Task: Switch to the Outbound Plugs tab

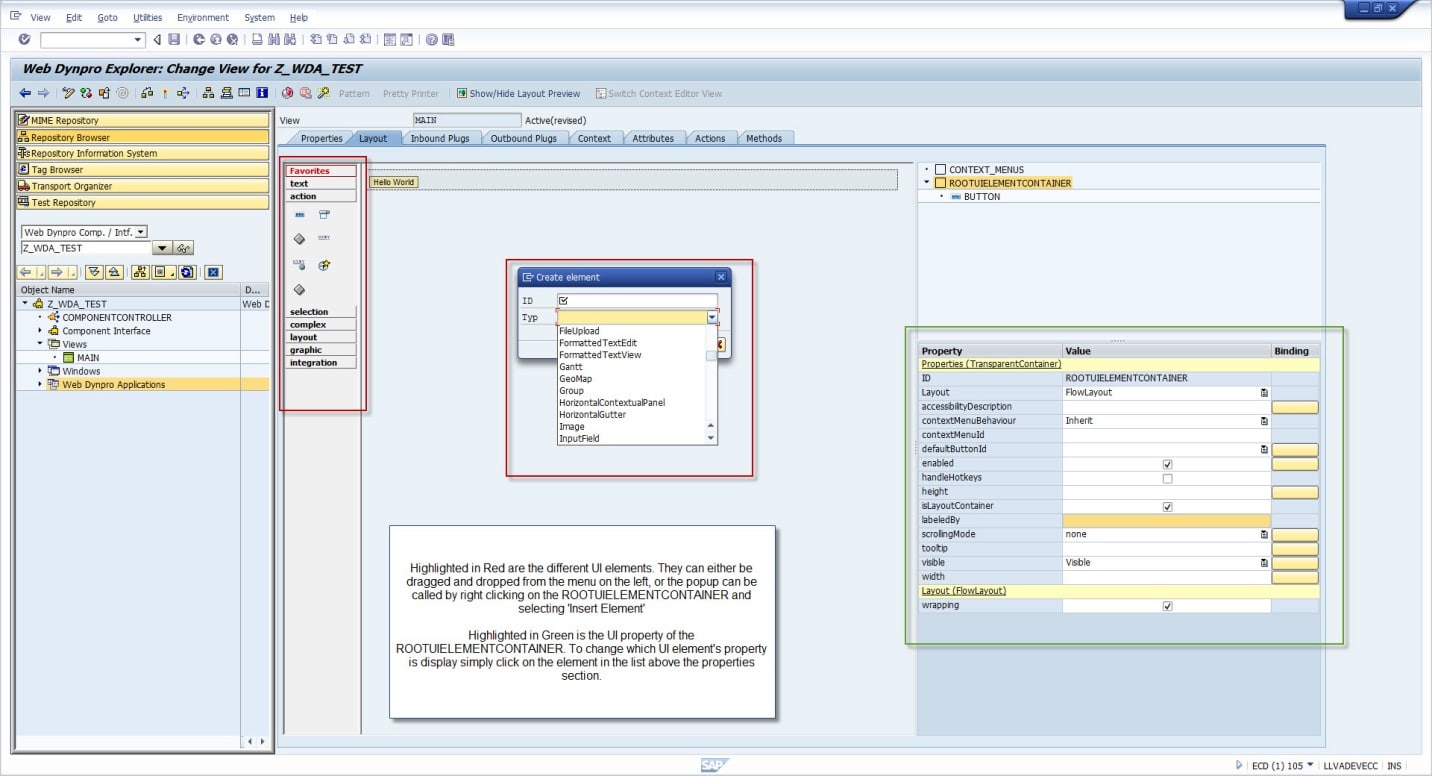Action: [523, 138]
